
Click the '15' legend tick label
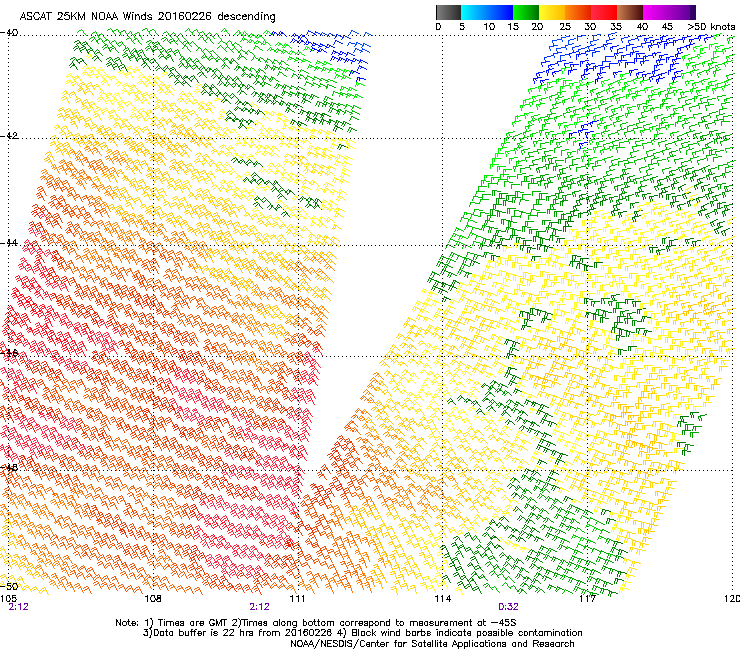click(513, 27)
